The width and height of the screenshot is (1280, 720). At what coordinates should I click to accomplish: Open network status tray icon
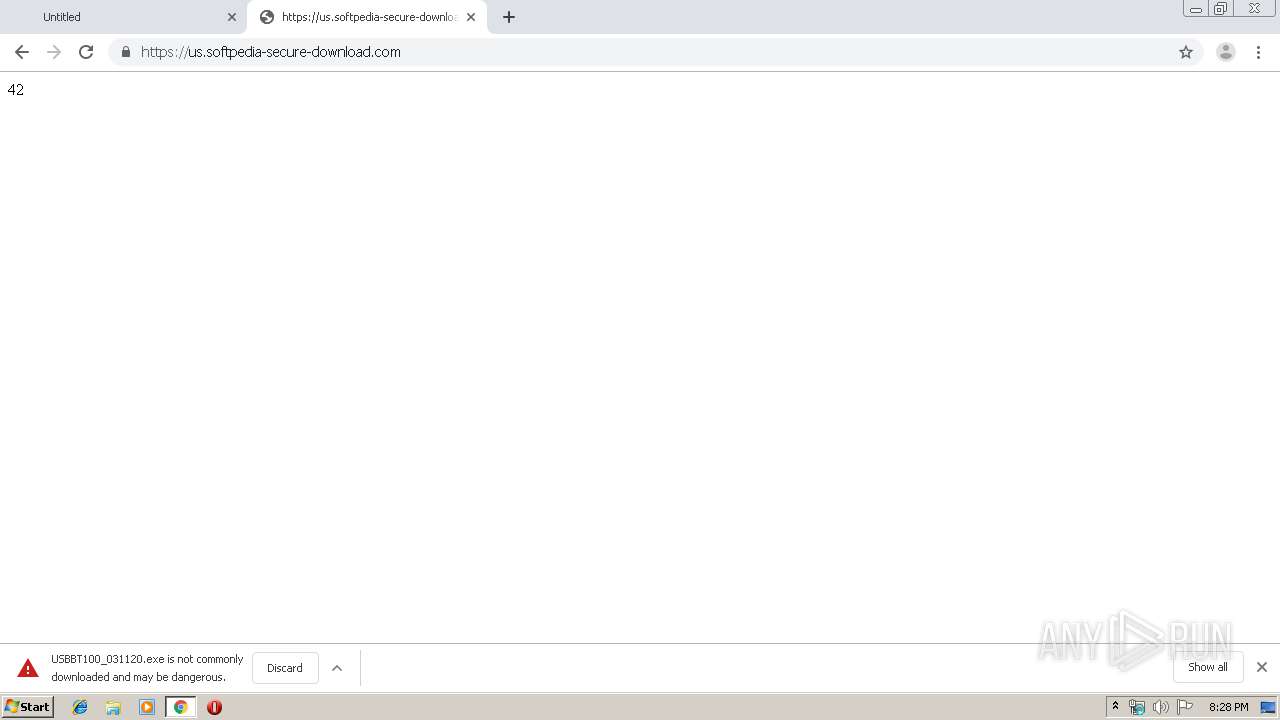coord(1137,707)
